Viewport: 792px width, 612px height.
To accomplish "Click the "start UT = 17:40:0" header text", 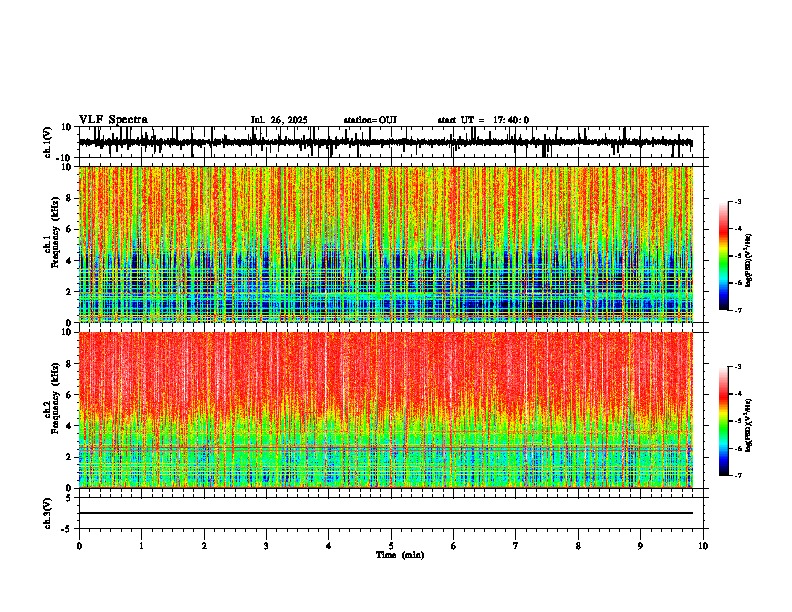I will 483,120.
